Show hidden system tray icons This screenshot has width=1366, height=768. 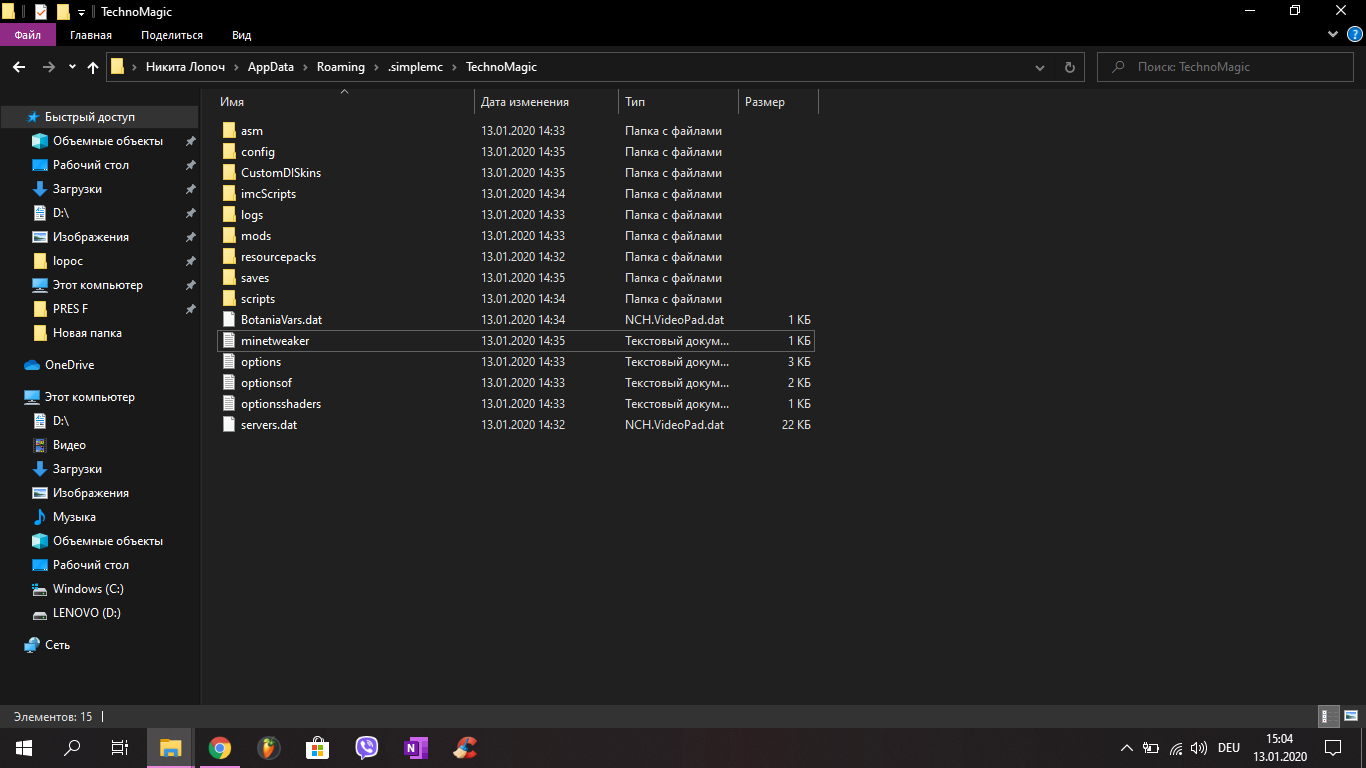tap(1127, 748)
